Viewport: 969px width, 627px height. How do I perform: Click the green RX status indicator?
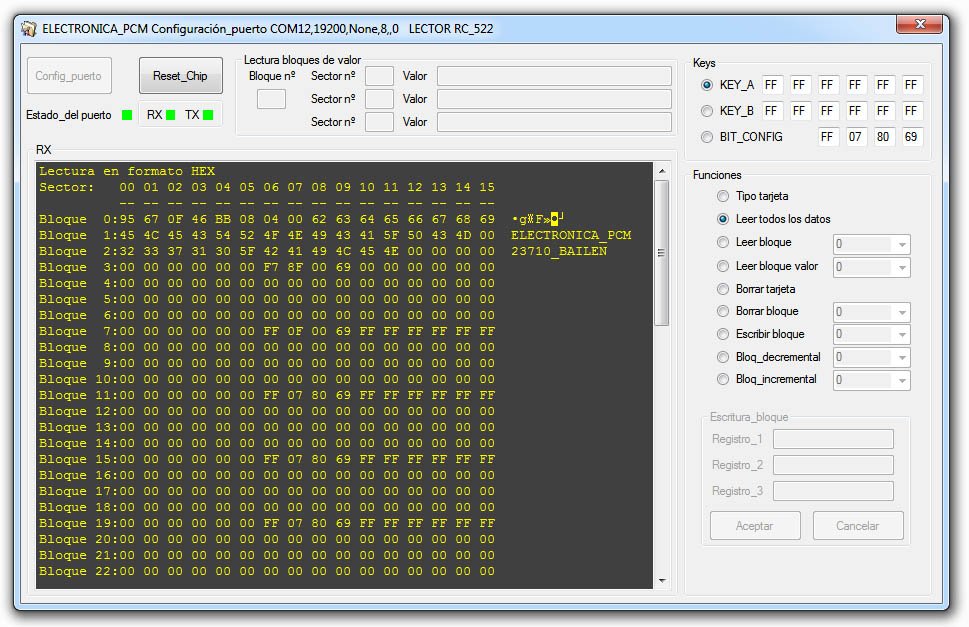click(171, 115)
